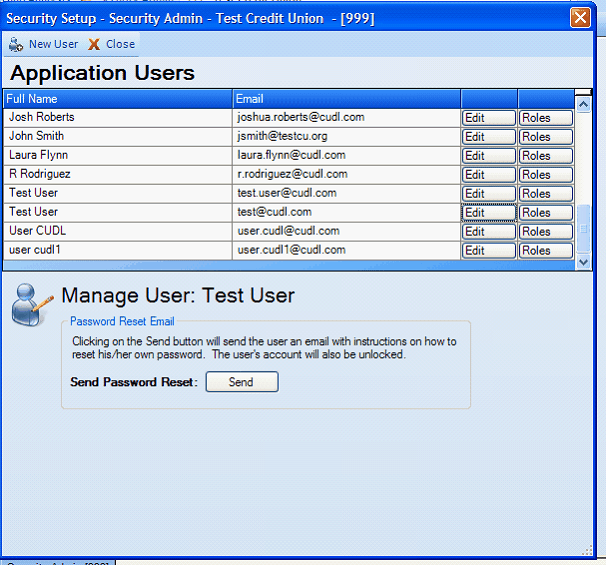Click the r.rodriguez@cudl.com email cell
607x566 pixels.
coord(346,175)
